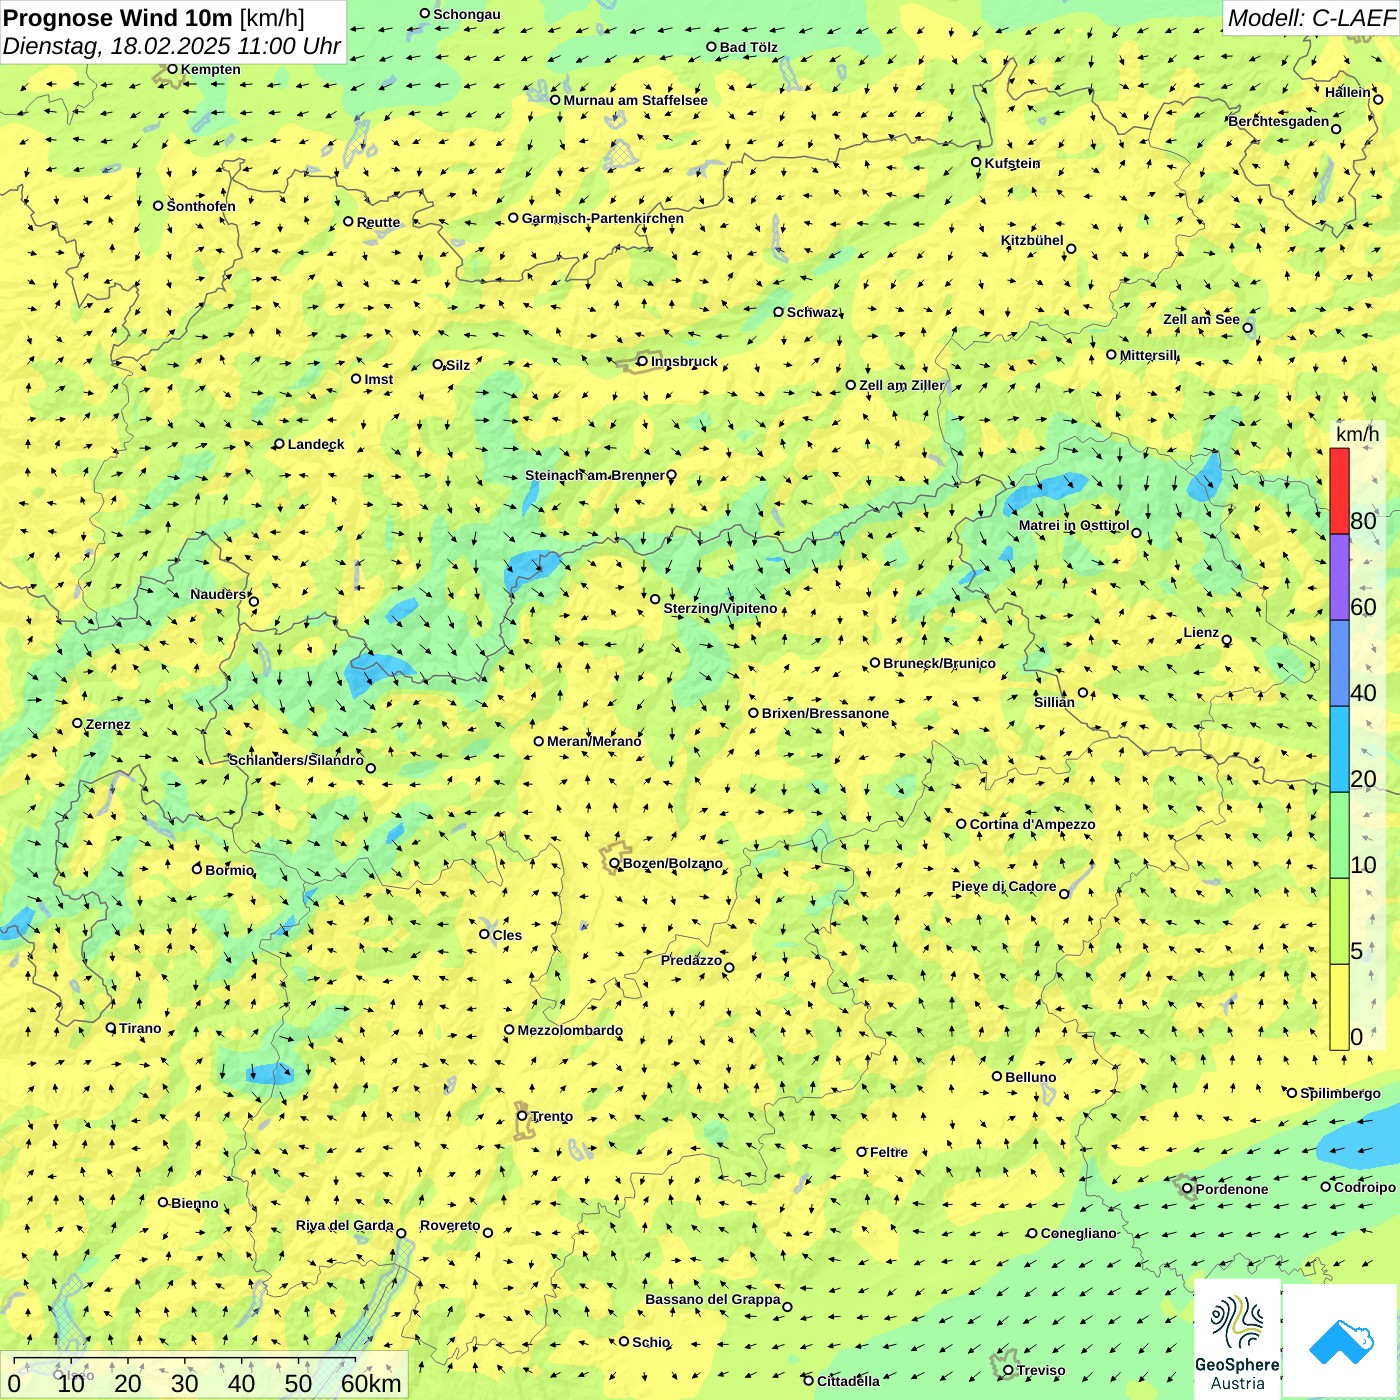Viewport: 1400px width, 1400px height.
Task: Click the 'Sterzing/Vipiteno' label
Action: (720, 608)
